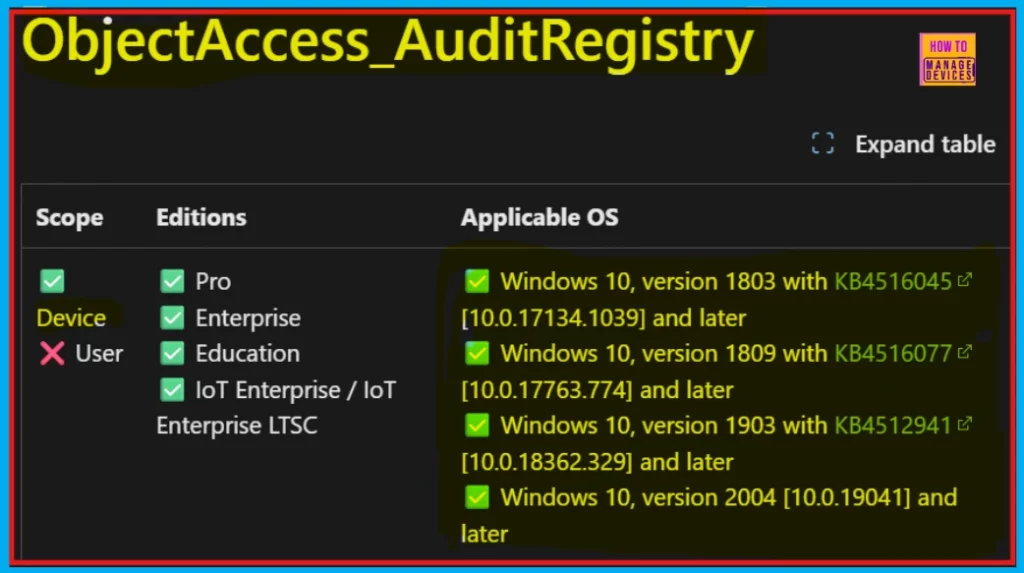Click the check icon beside Pro

[x=172, y=281]
